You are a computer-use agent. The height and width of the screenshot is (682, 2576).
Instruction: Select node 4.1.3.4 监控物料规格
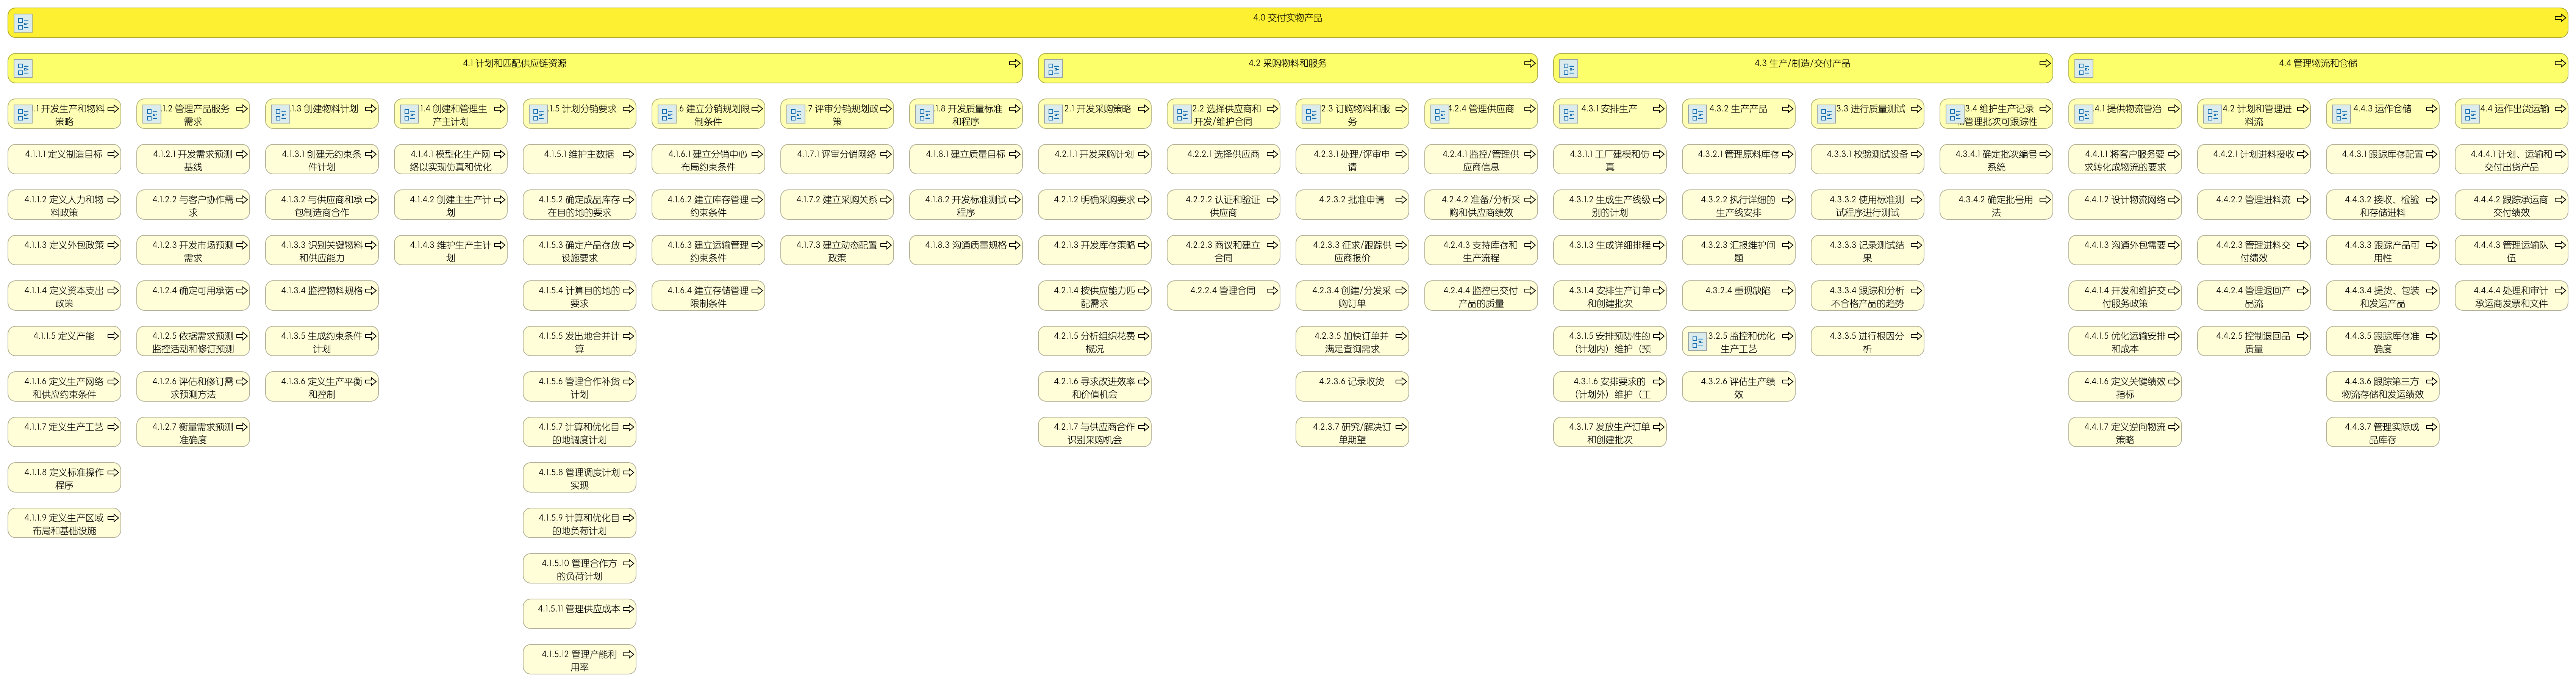pyautogui.click(x=322, y=296)
